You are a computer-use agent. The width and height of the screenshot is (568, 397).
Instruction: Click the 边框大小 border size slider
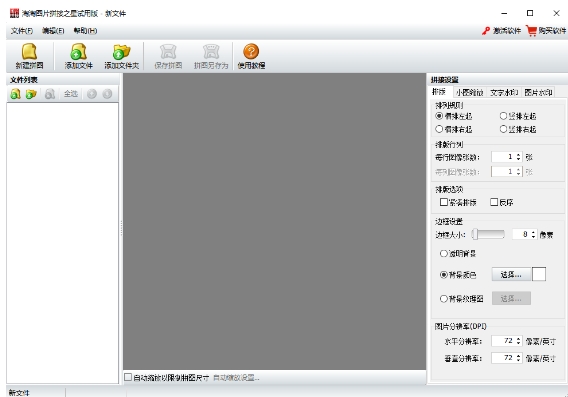pos(488,235)
